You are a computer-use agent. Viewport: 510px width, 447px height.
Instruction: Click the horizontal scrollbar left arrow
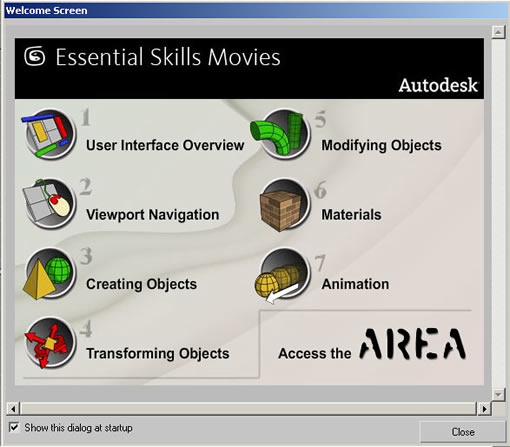point(13,408)
